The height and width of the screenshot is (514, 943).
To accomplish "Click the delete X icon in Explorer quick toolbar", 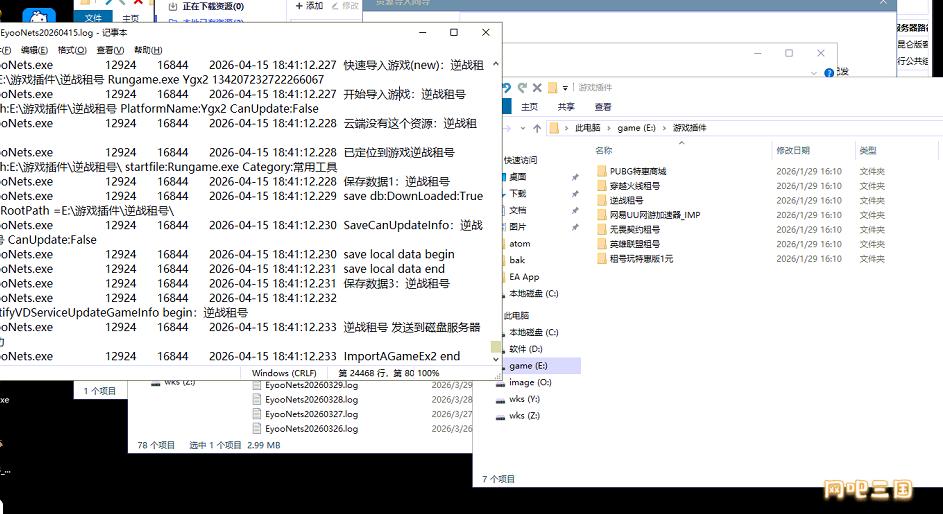I will (537, 88).
